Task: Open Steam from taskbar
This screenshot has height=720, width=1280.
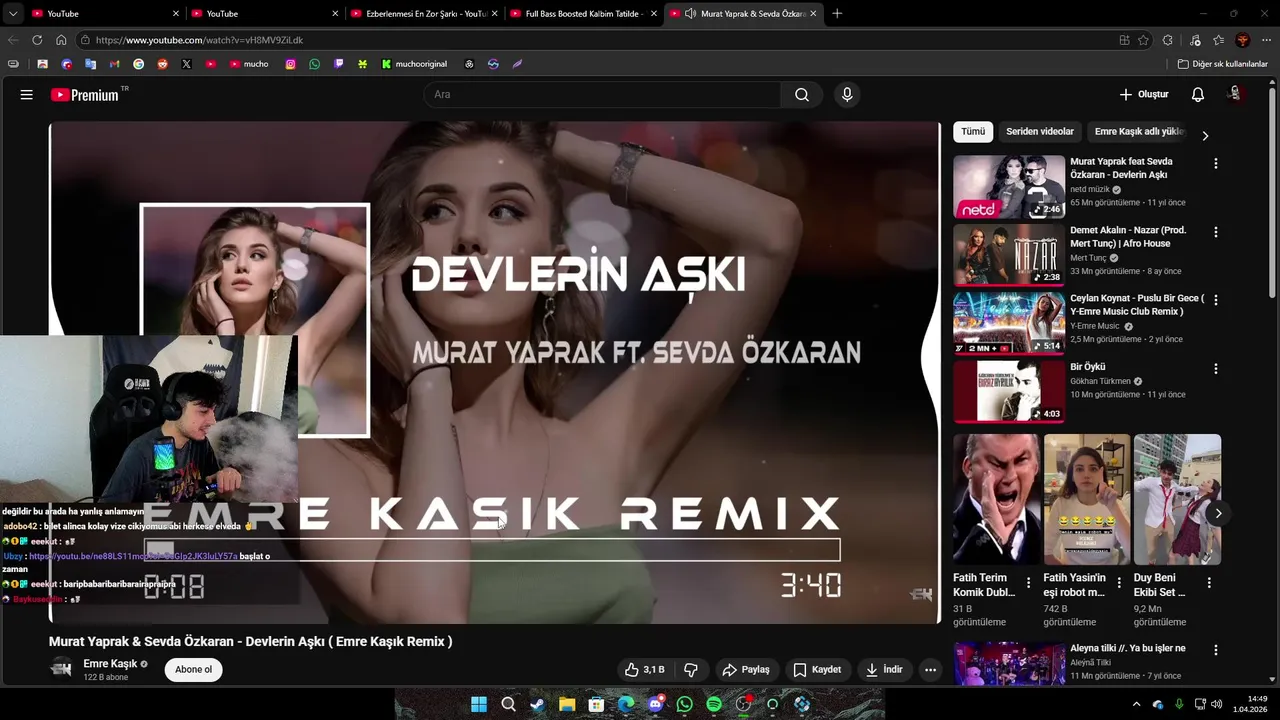Action: pyautogui.click(x=538, y=704)
